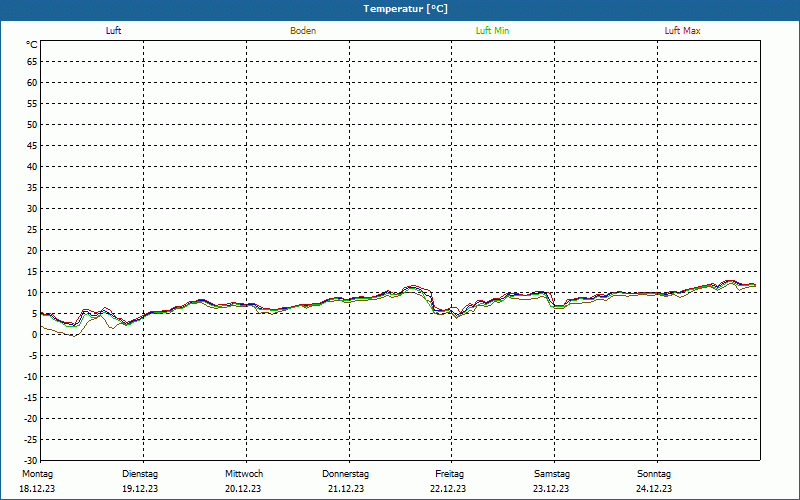This screenshot has width=800, height=500.
Task: Select the Samstag day label
Action: click(552, 474)
